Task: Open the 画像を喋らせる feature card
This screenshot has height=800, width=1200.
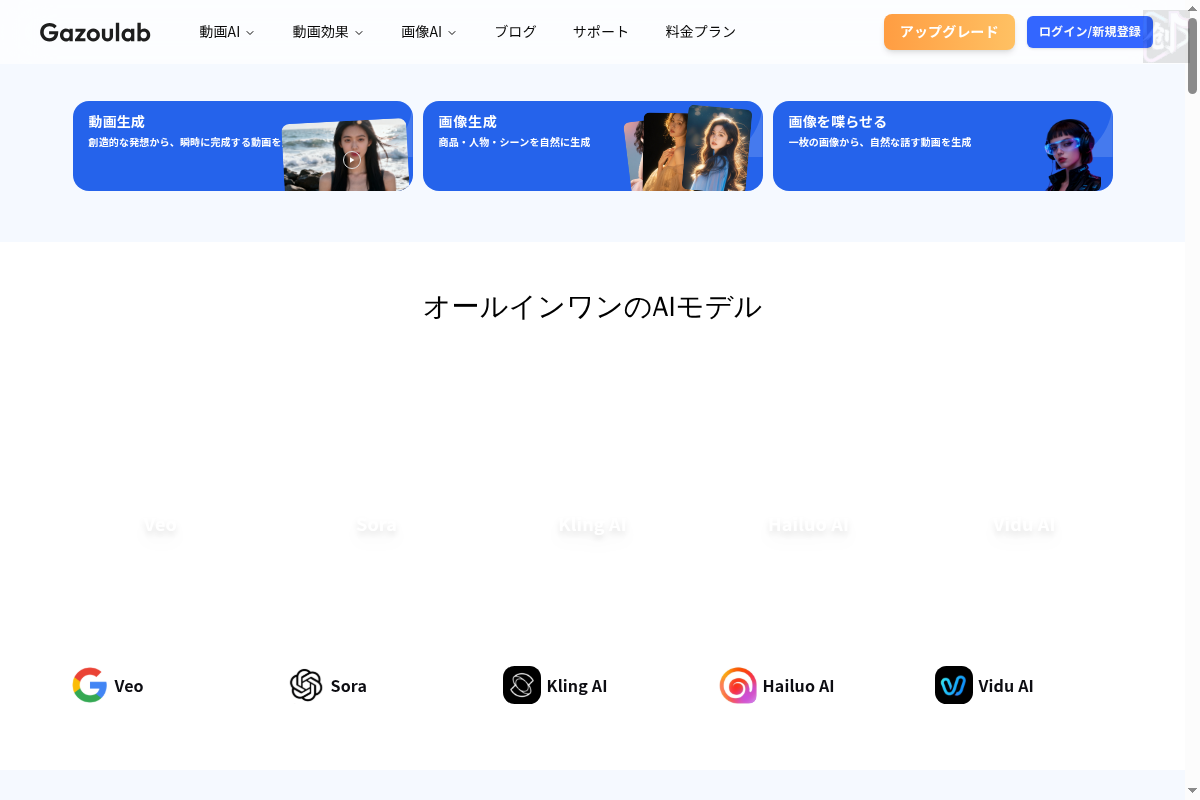Action: point(900,146)
